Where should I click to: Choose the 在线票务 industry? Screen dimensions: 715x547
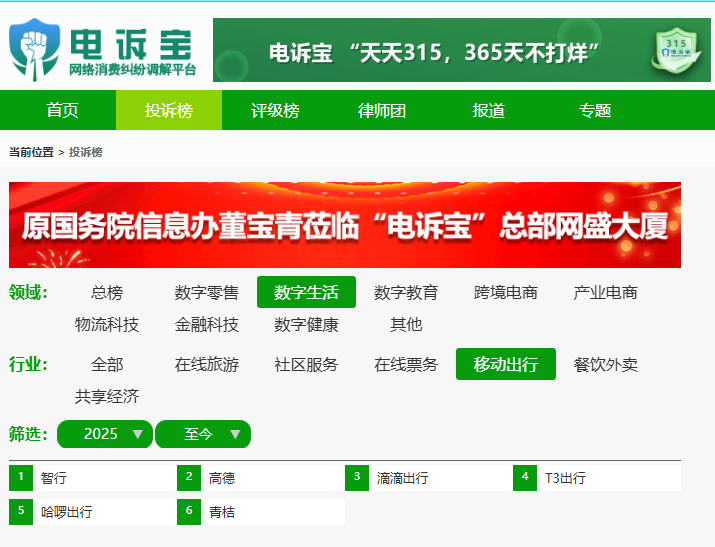coord(406,364)
